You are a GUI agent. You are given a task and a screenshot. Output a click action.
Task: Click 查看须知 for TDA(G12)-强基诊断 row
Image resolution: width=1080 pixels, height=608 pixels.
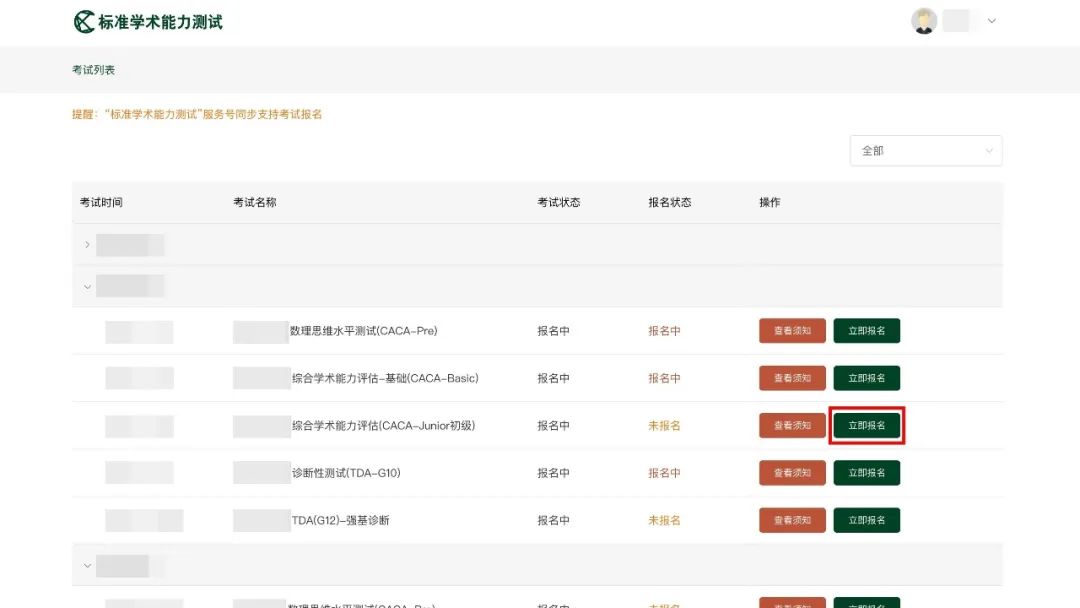792,520
